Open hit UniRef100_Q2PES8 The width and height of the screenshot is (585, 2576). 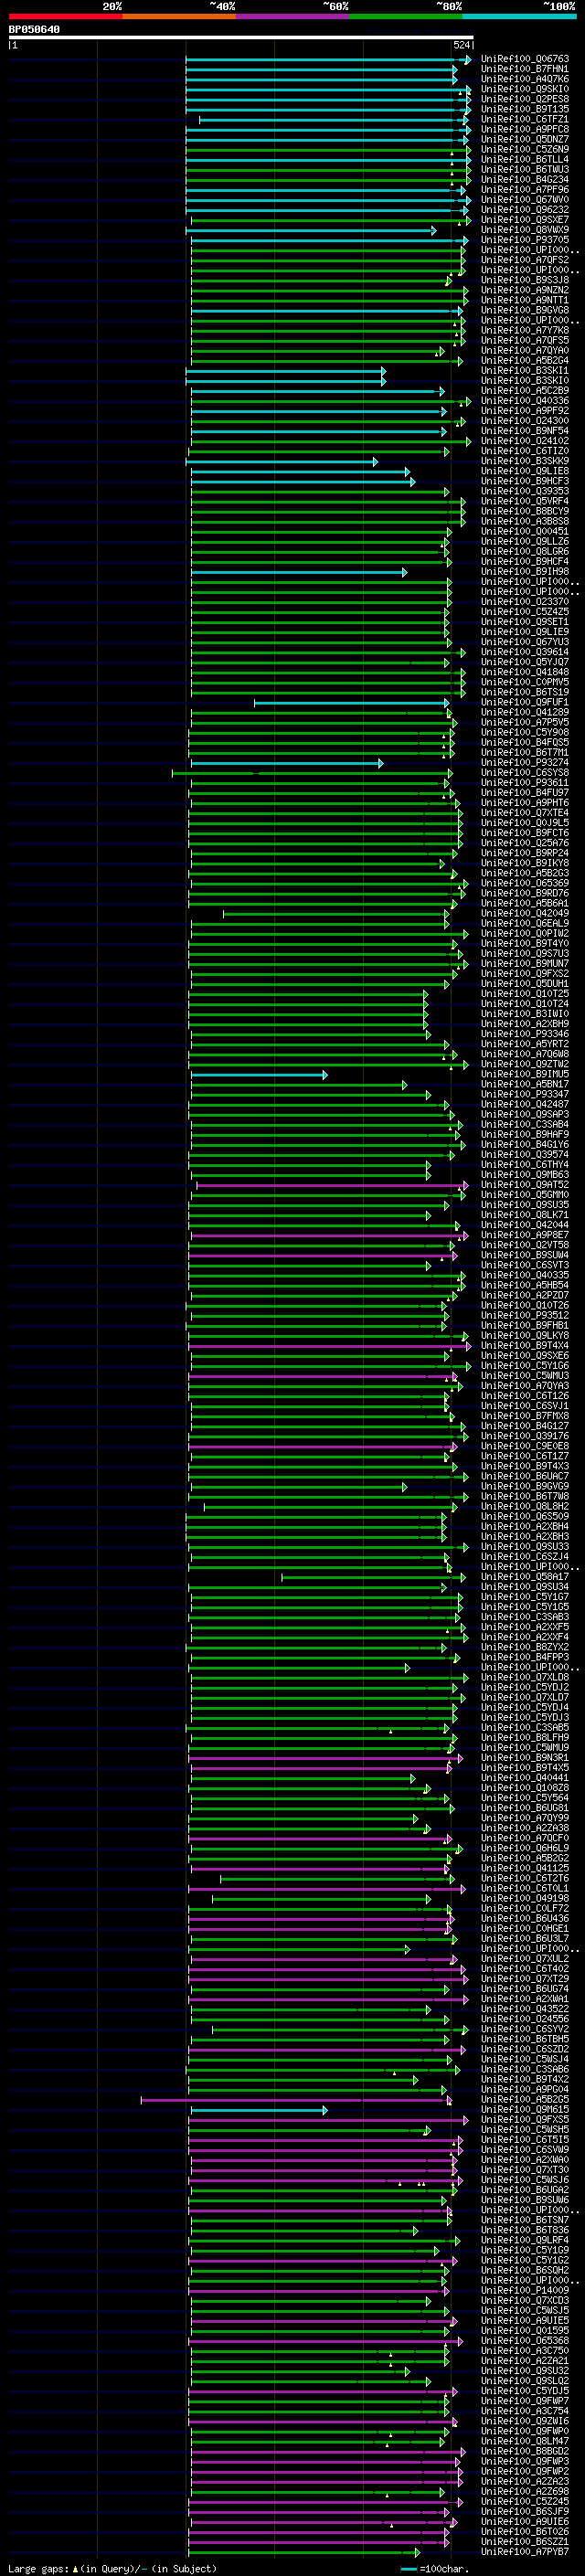tap(525, 100)
